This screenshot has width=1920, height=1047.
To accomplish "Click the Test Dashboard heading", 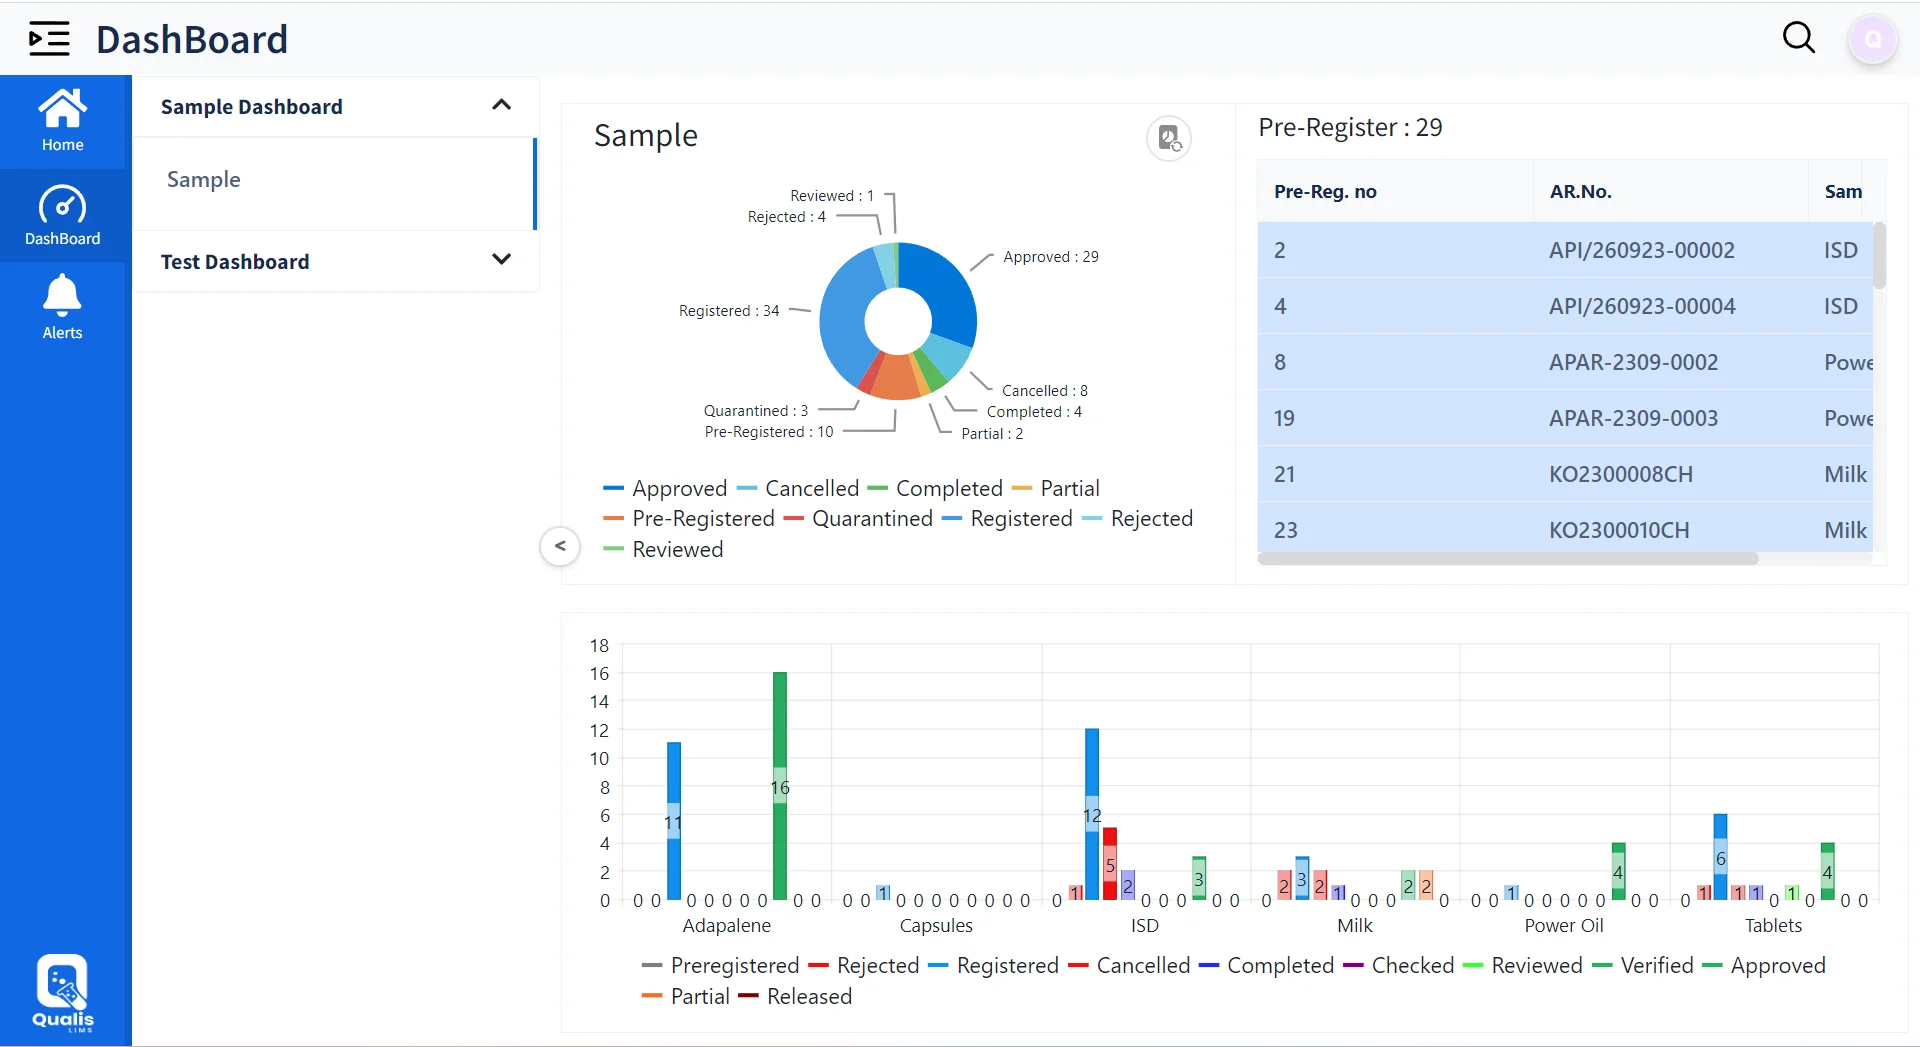I will pos(235,262).
